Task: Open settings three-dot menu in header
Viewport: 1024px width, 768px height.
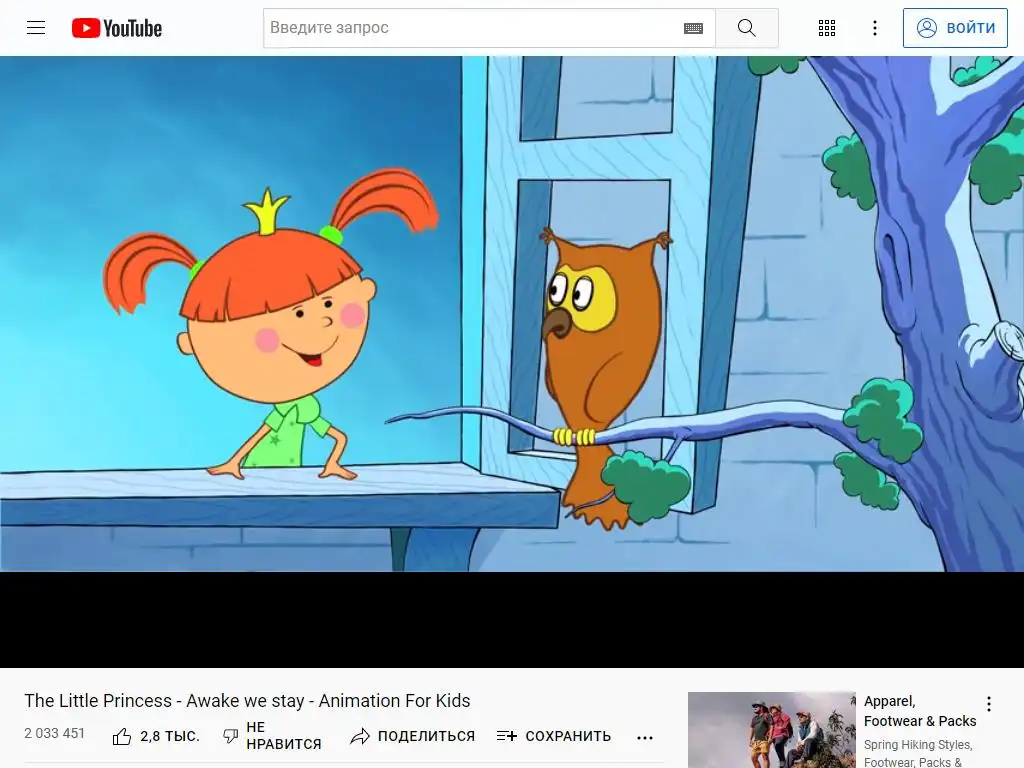Action: [874, 28]
